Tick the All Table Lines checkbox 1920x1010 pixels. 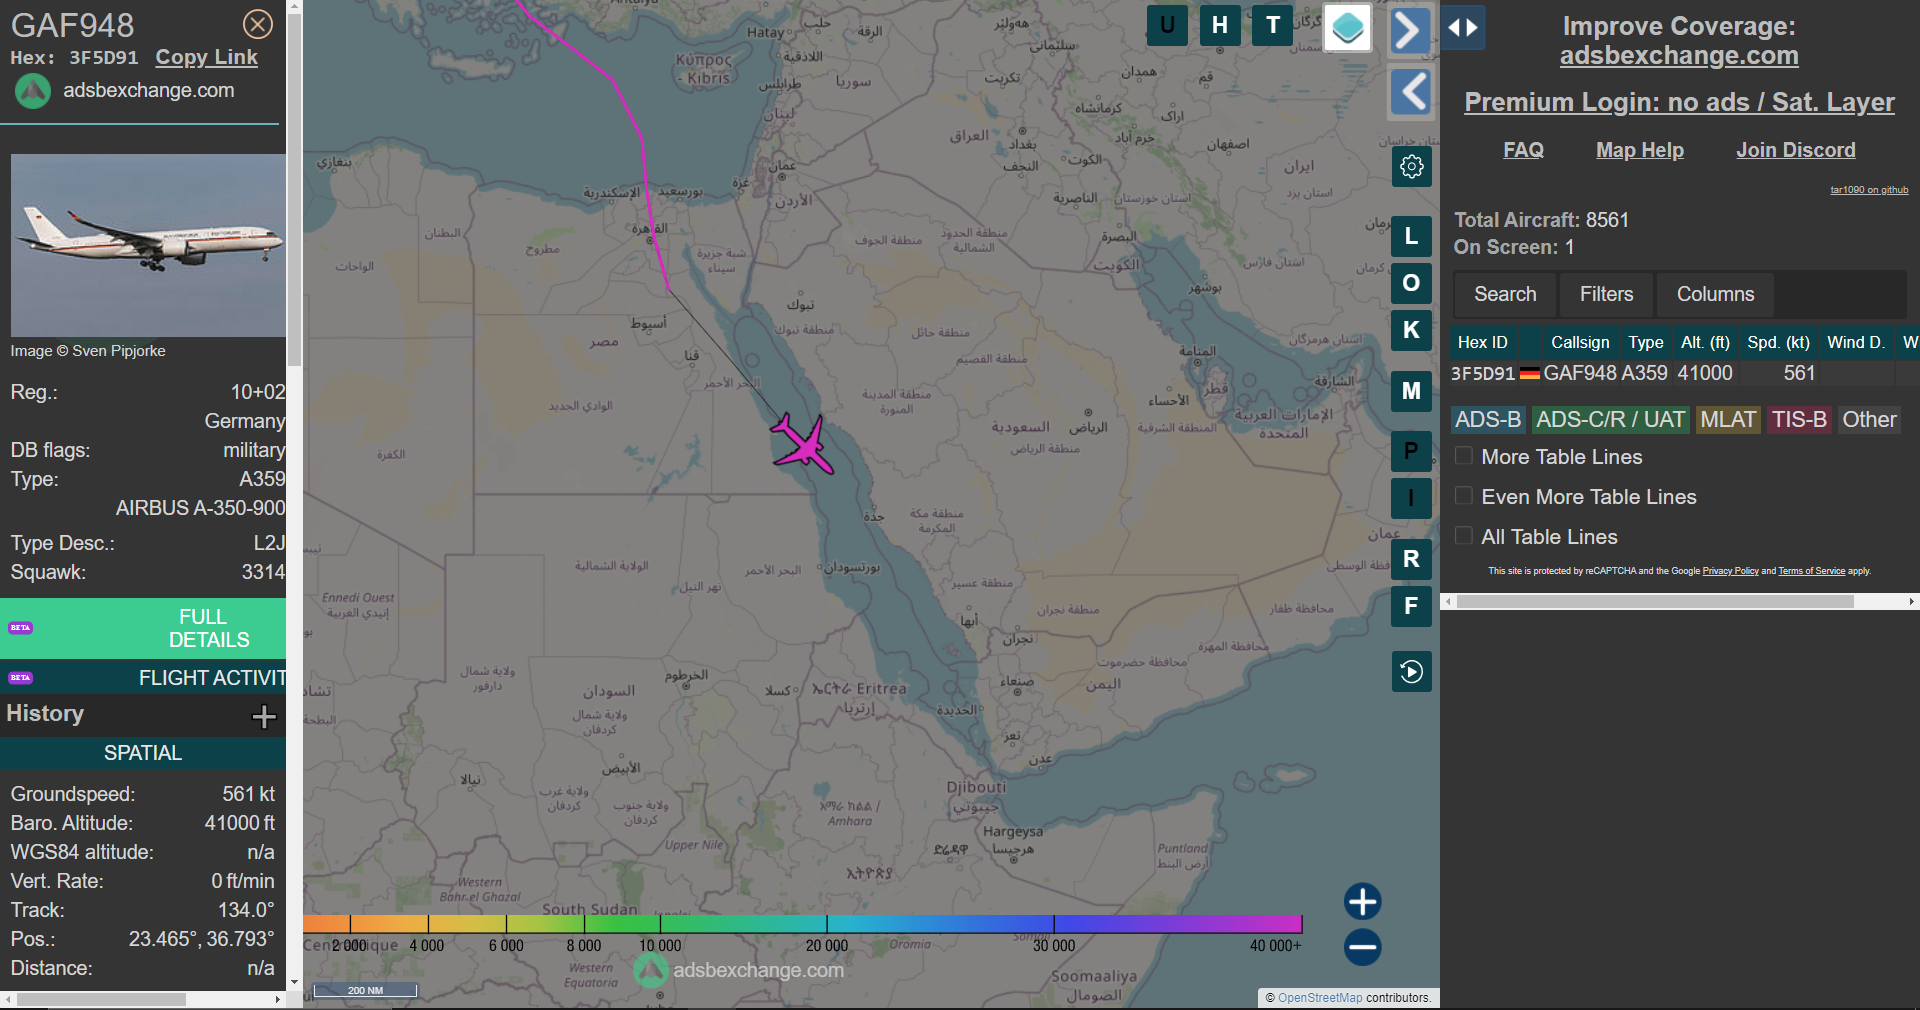point(1464,536)
